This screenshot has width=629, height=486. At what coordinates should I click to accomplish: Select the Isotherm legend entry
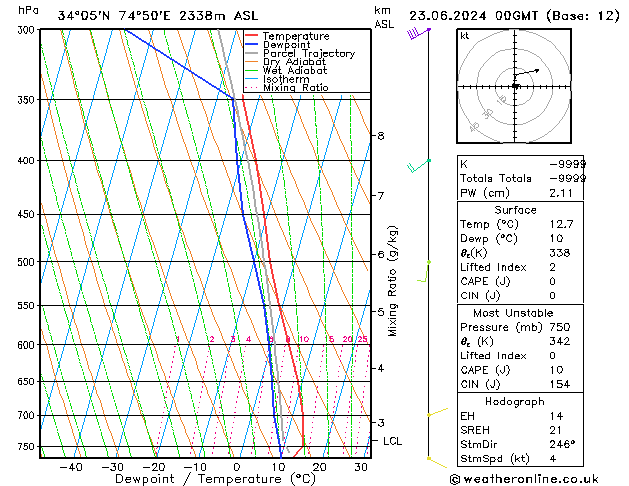[278, 79]
